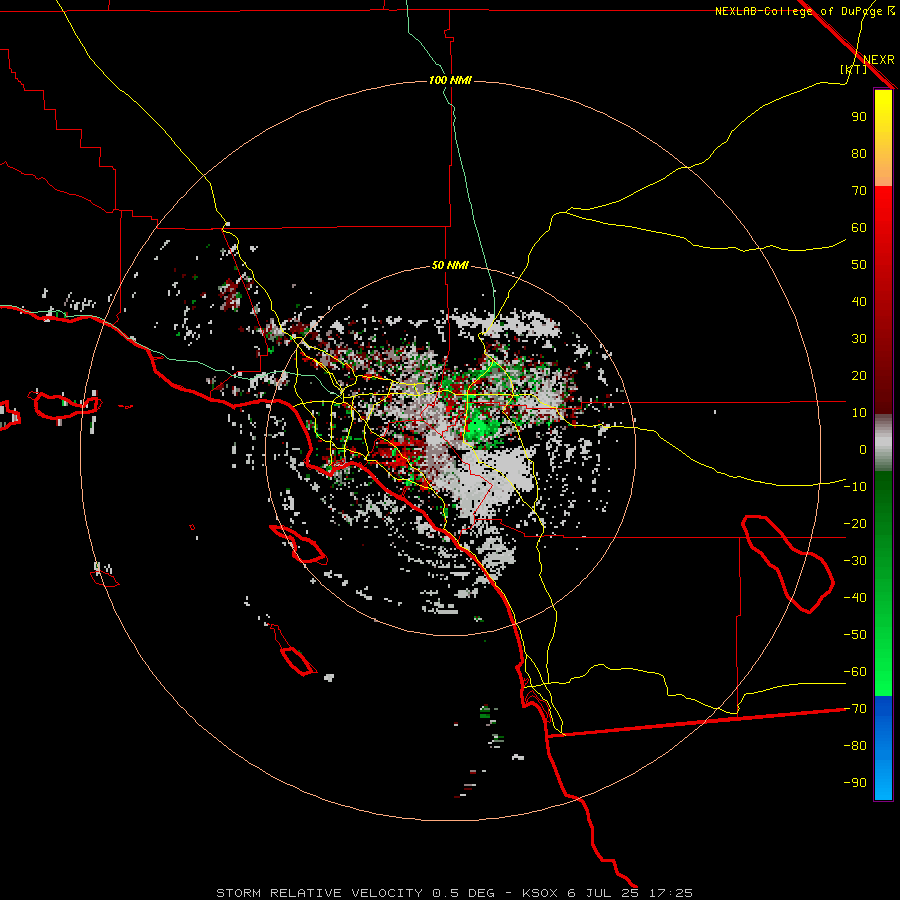Image resolution: width=900 pixels, height=900 pixels.
Task: Pick the "-20" value on the velocity scale
Action: point(855,523)
